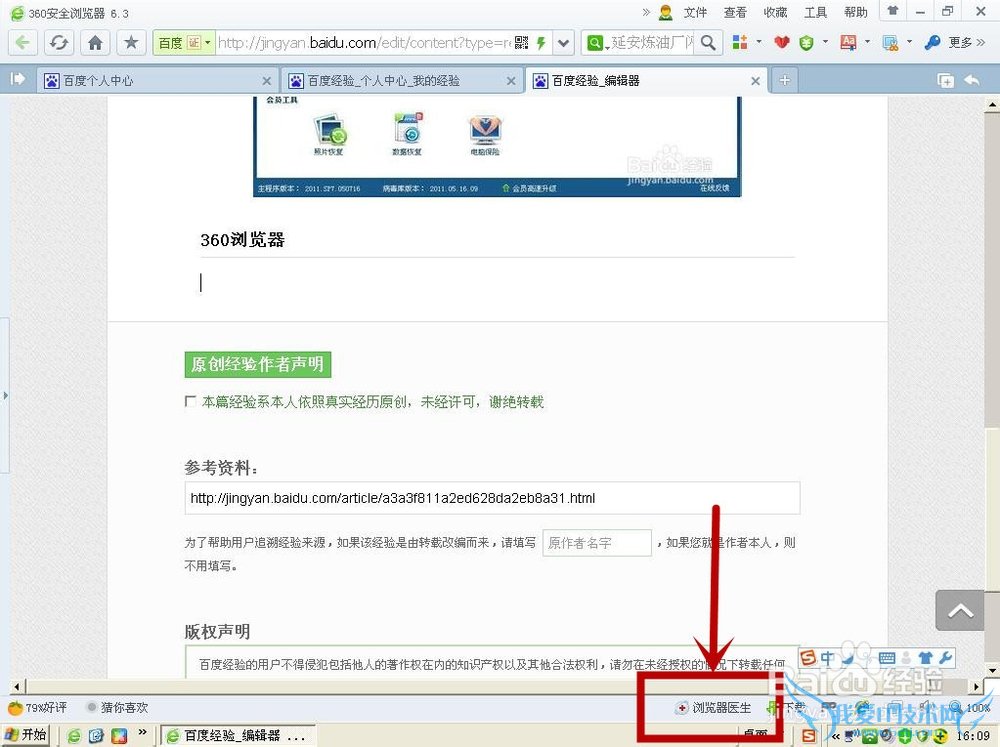
Task: Open a new tab with plus button
Action: (784, 80)
